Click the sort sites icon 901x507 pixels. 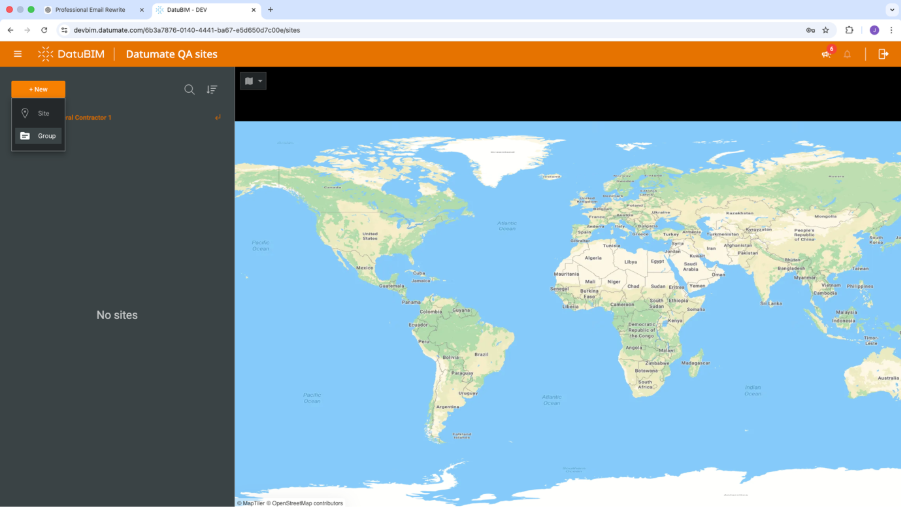(212, 89)
